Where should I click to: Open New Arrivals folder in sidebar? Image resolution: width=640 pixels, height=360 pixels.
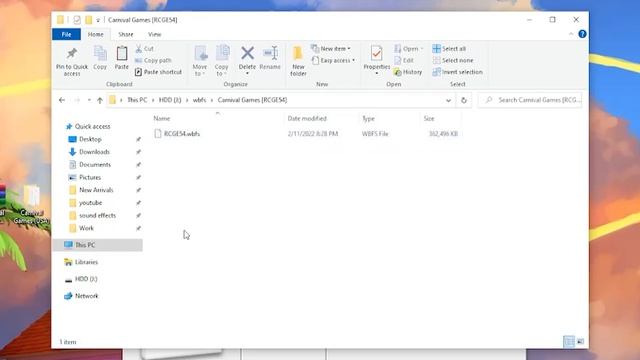pyautogui.click(x=96, y=190)
